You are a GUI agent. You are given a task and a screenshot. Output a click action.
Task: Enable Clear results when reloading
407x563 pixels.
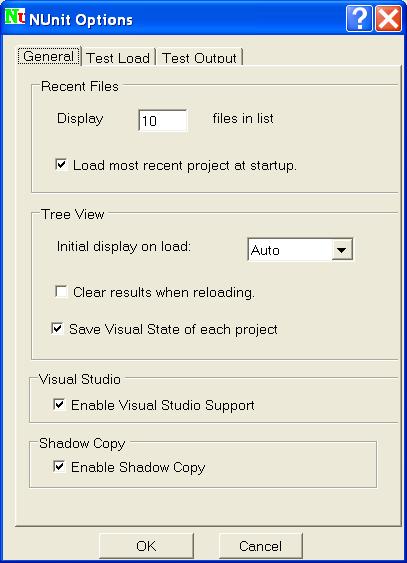(61, 292)
